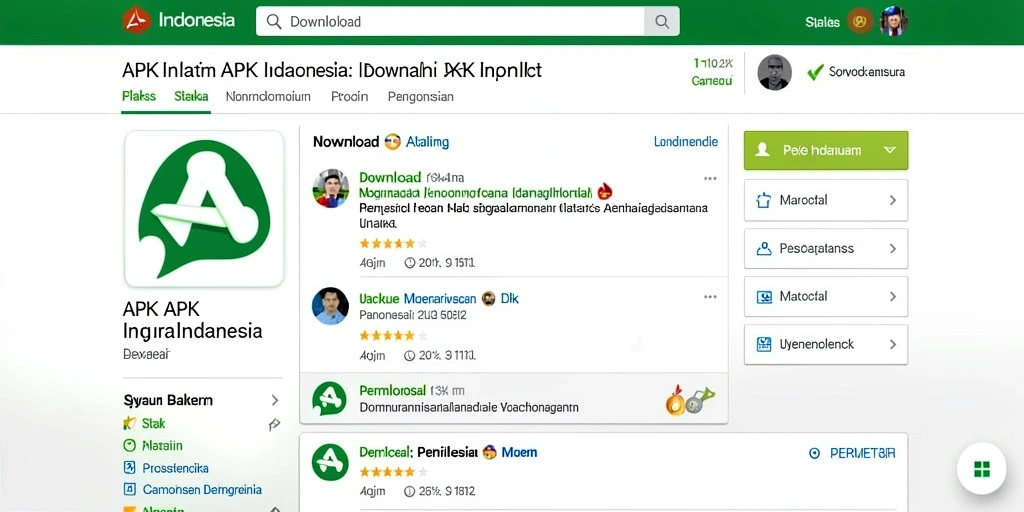This screenshot has height=512, width=1024.
Task: Click the orange round badge icon in the header
Action: tap(860, 22)
